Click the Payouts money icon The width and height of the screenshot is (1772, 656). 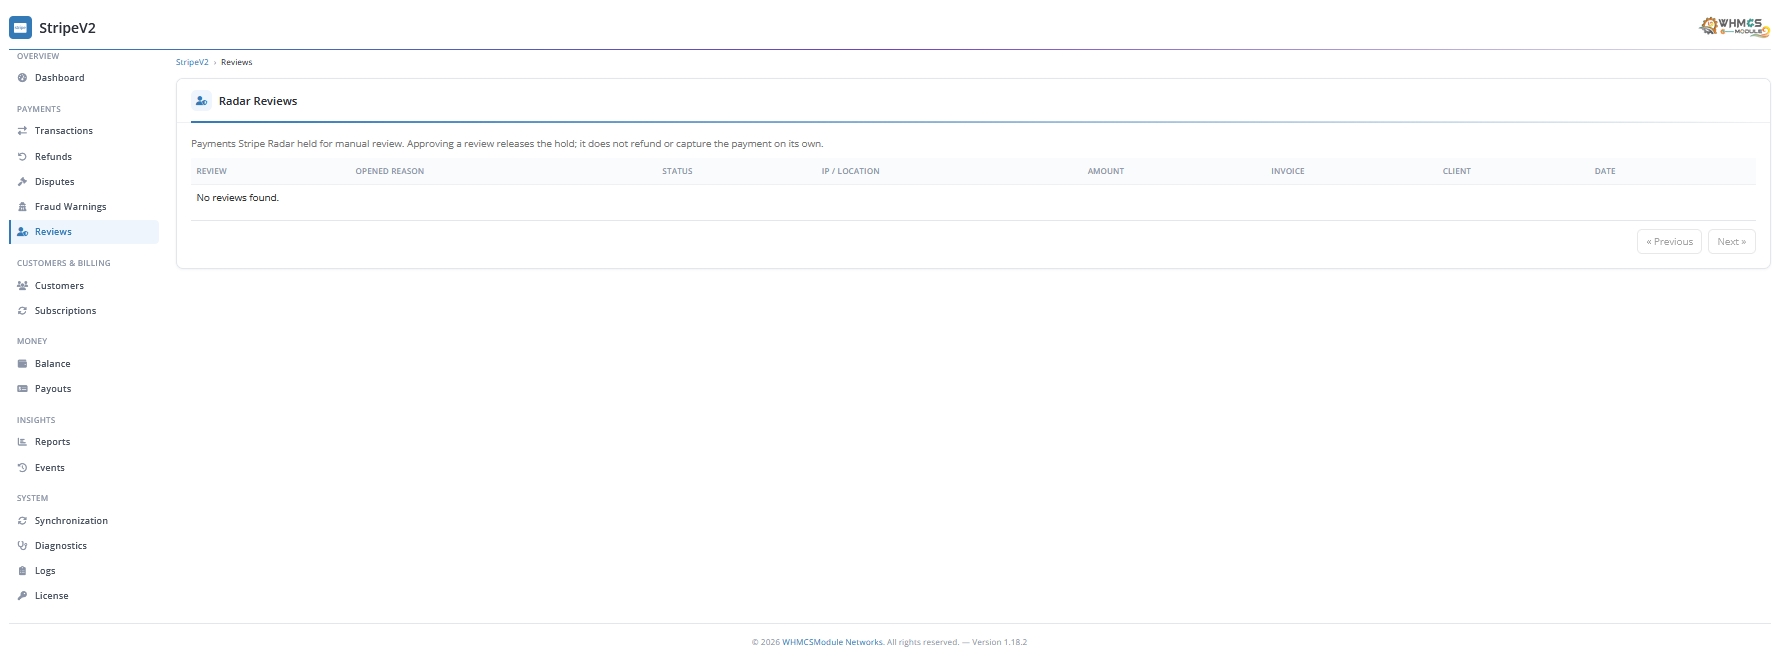coord(22,389)
